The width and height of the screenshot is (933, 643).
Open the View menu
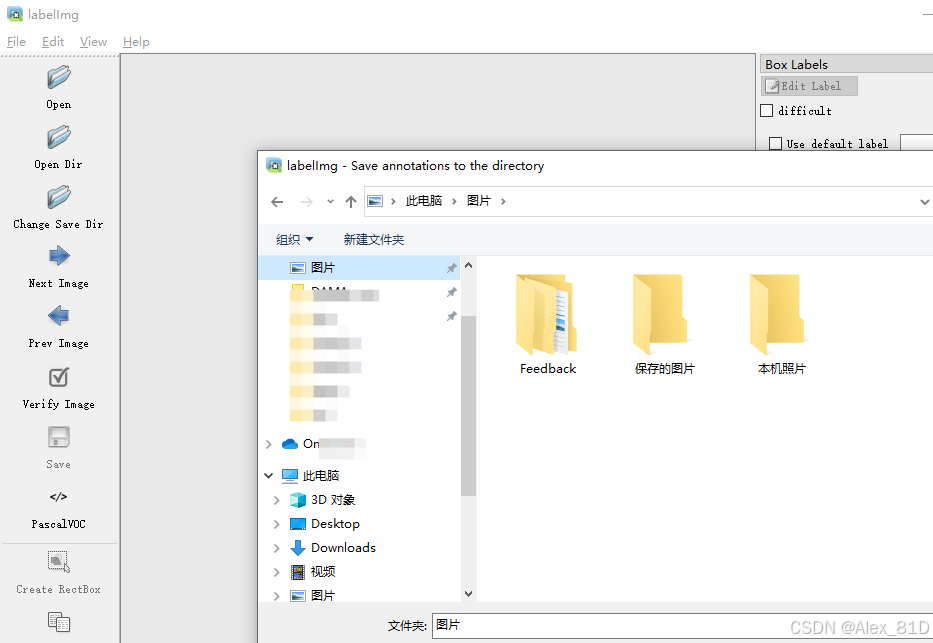click(x=93, y=42)
